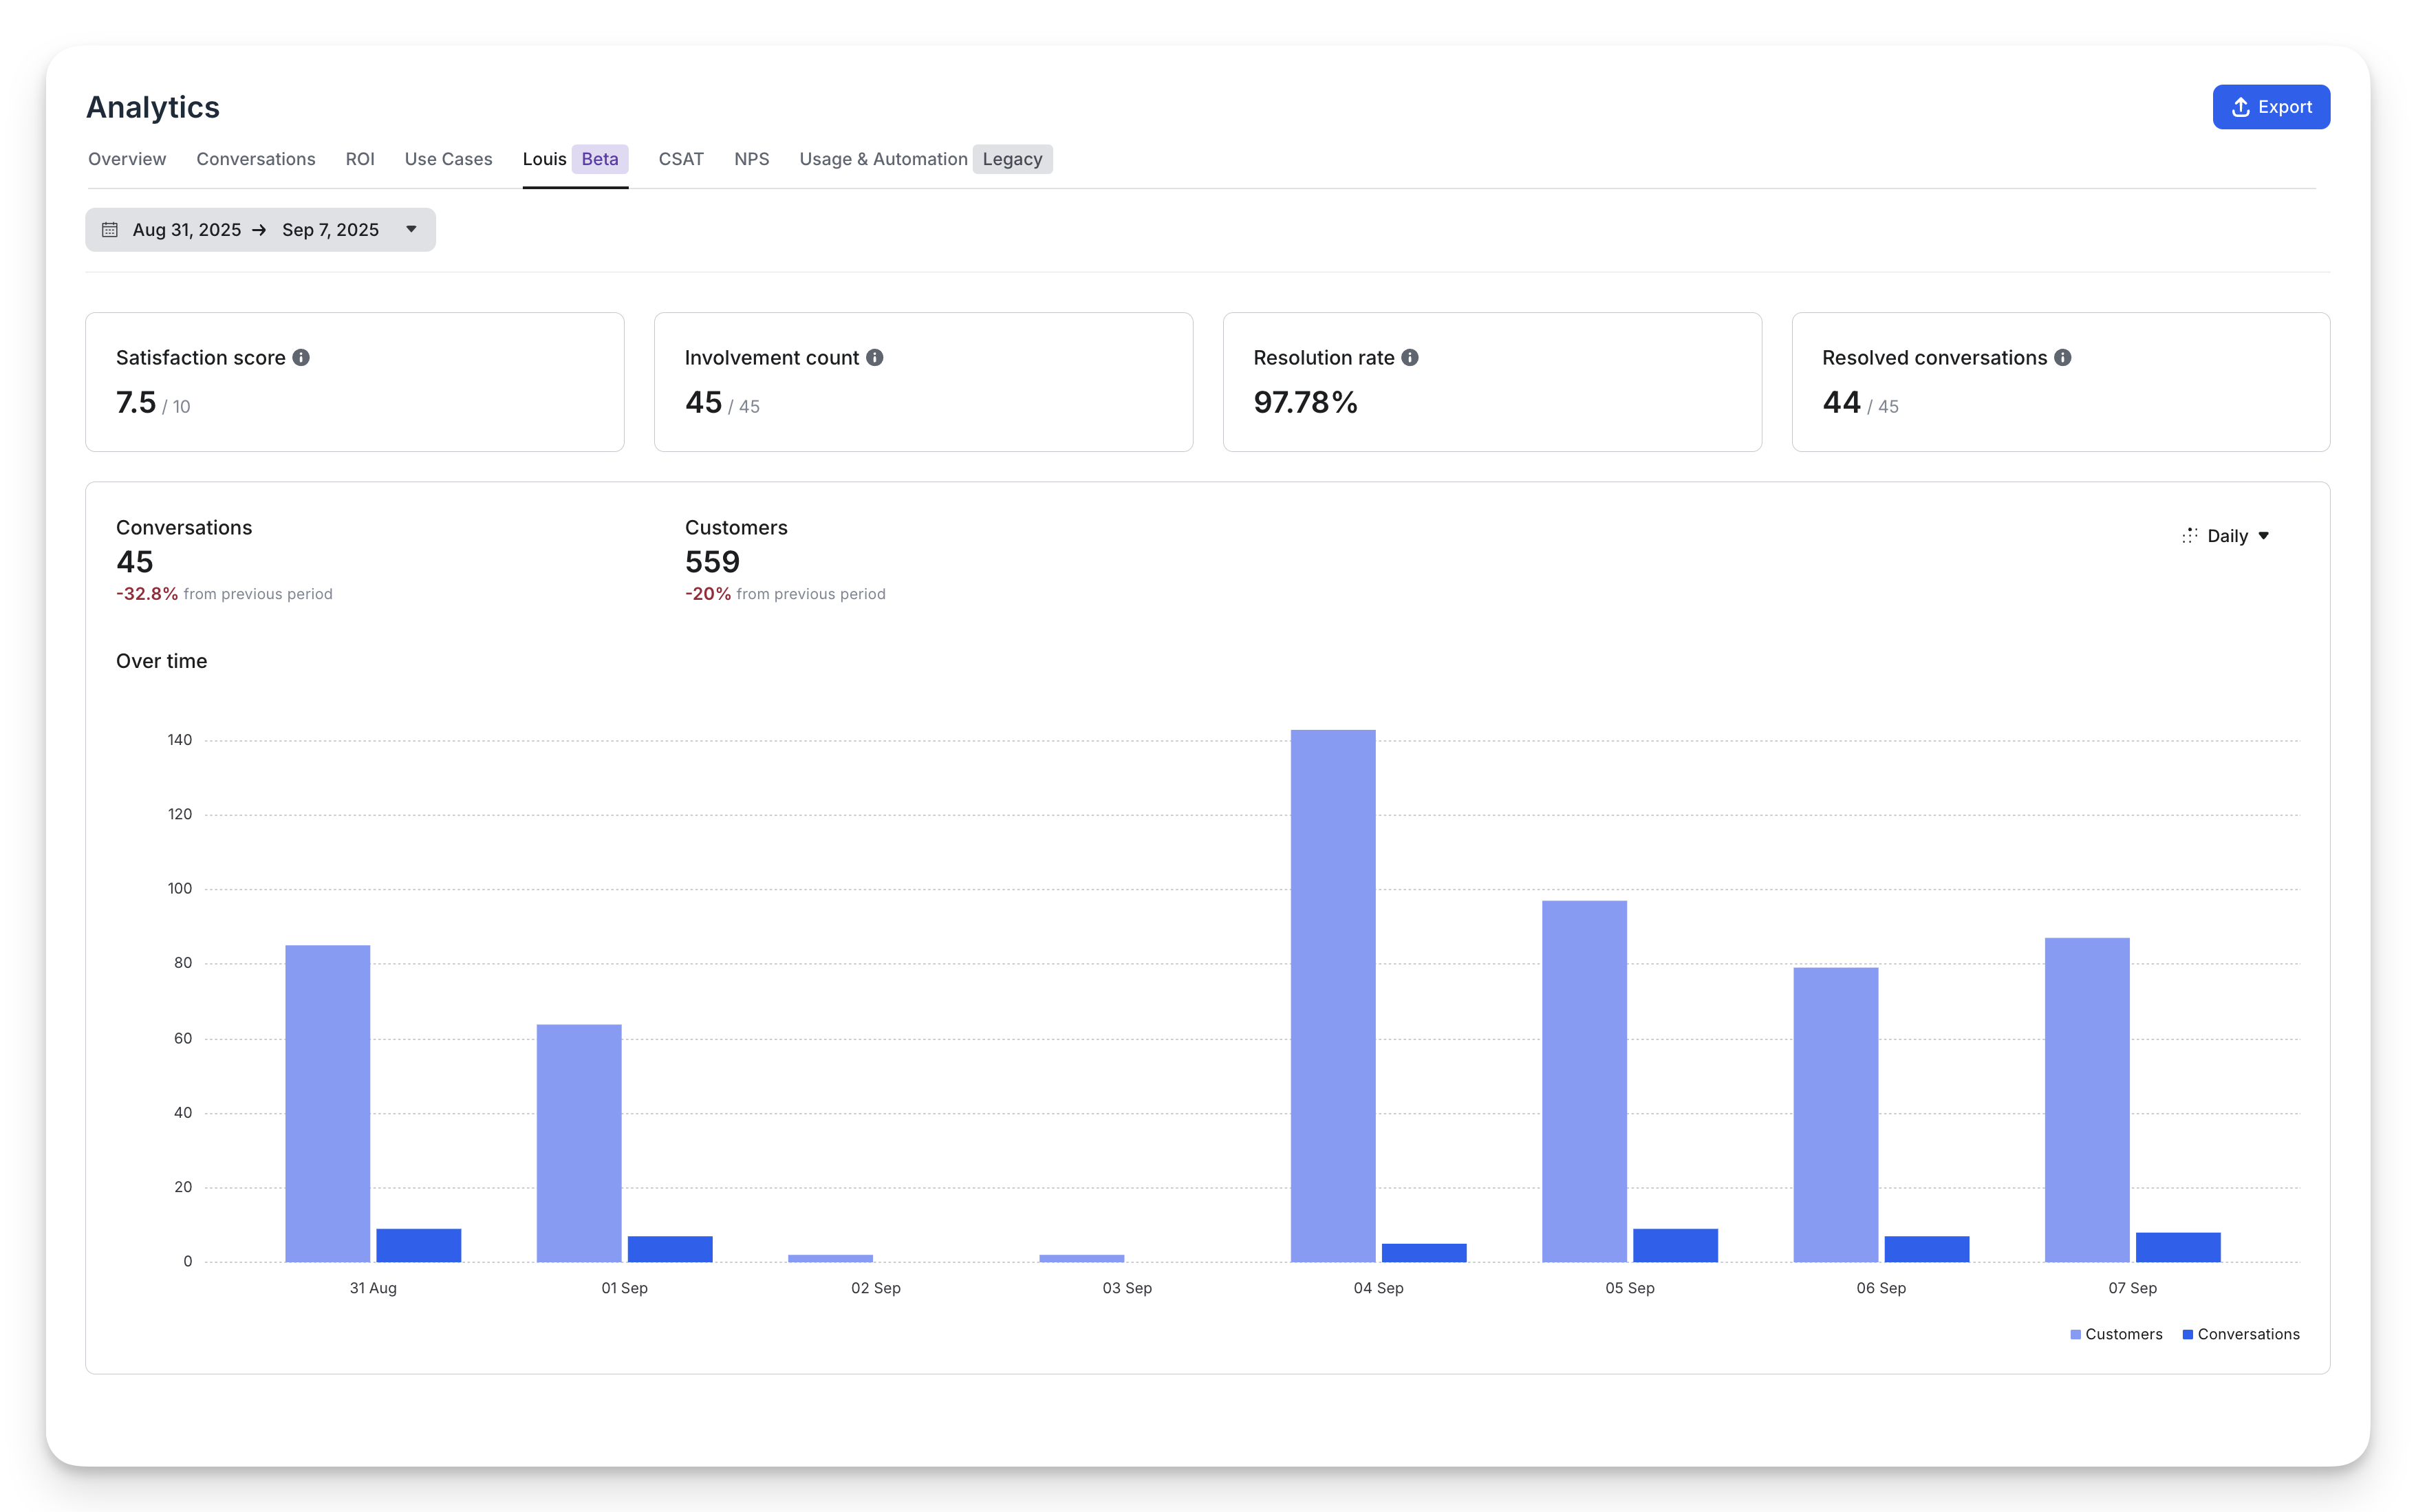
Task: Click the 04 Sep Customers bar
Action: (1333, 995)
